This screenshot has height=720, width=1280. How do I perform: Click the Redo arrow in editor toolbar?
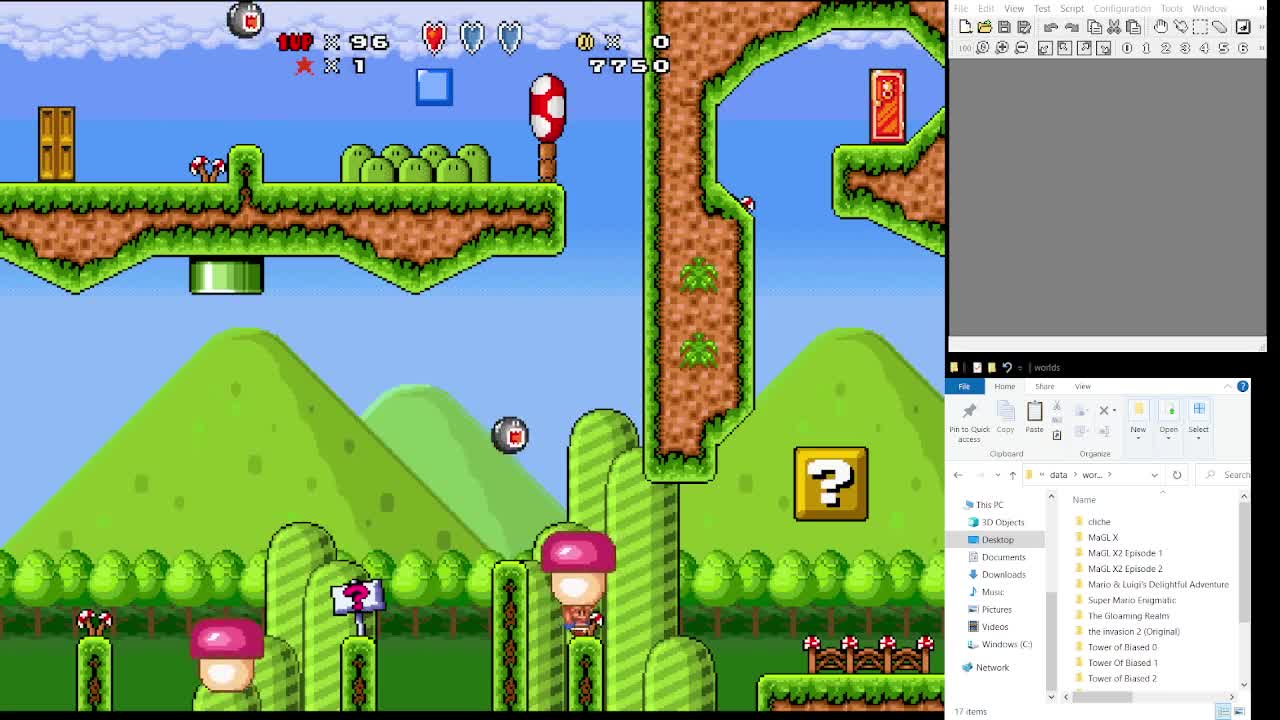1072,27
